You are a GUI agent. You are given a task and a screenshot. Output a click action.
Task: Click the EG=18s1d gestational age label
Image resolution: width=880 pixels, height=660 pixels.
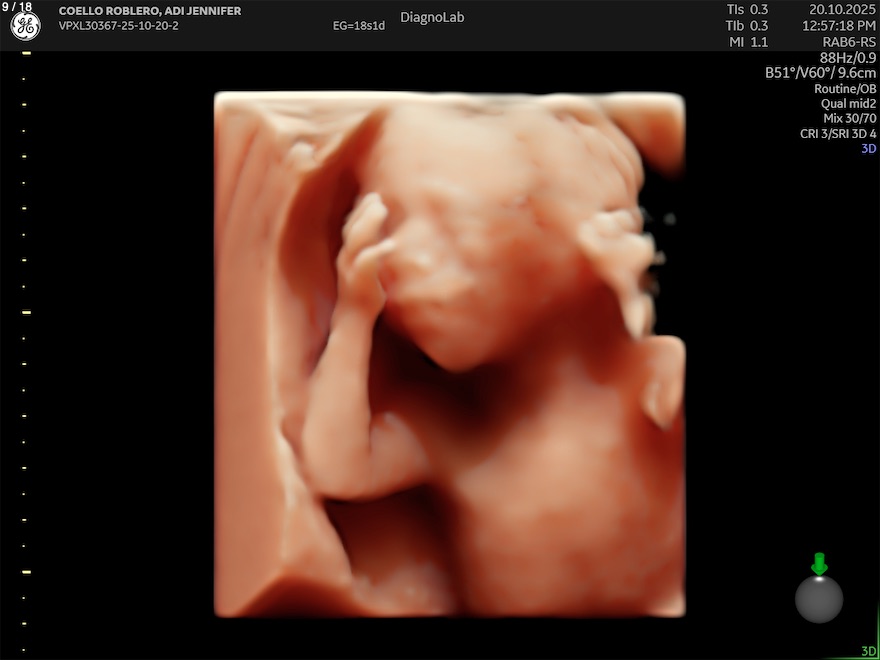(359, 26)
